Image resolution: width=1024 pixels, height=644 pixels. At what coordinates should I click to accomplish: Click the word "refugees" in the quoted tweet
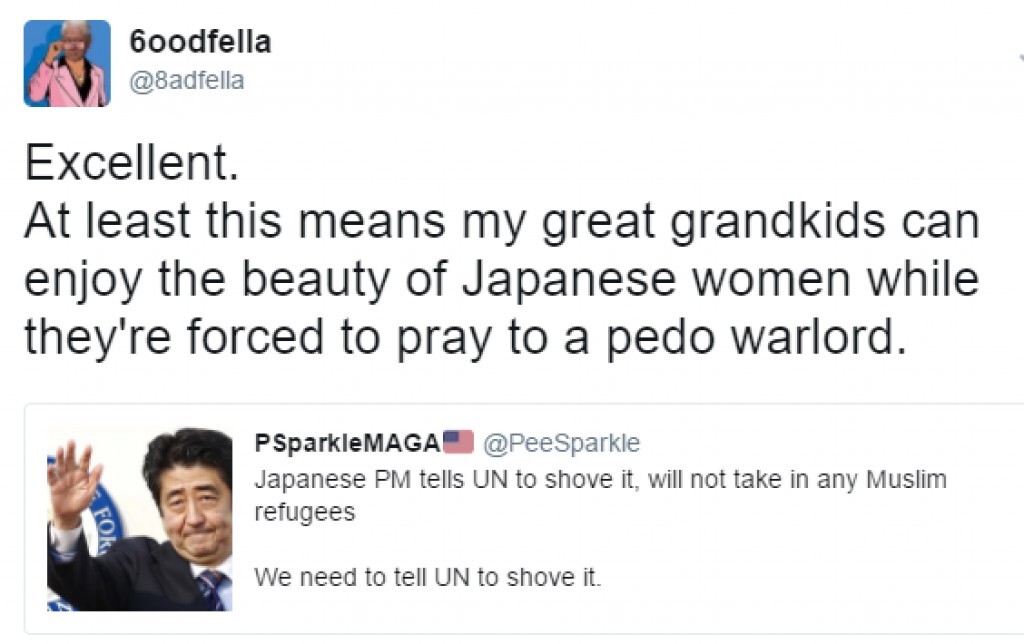304,511
